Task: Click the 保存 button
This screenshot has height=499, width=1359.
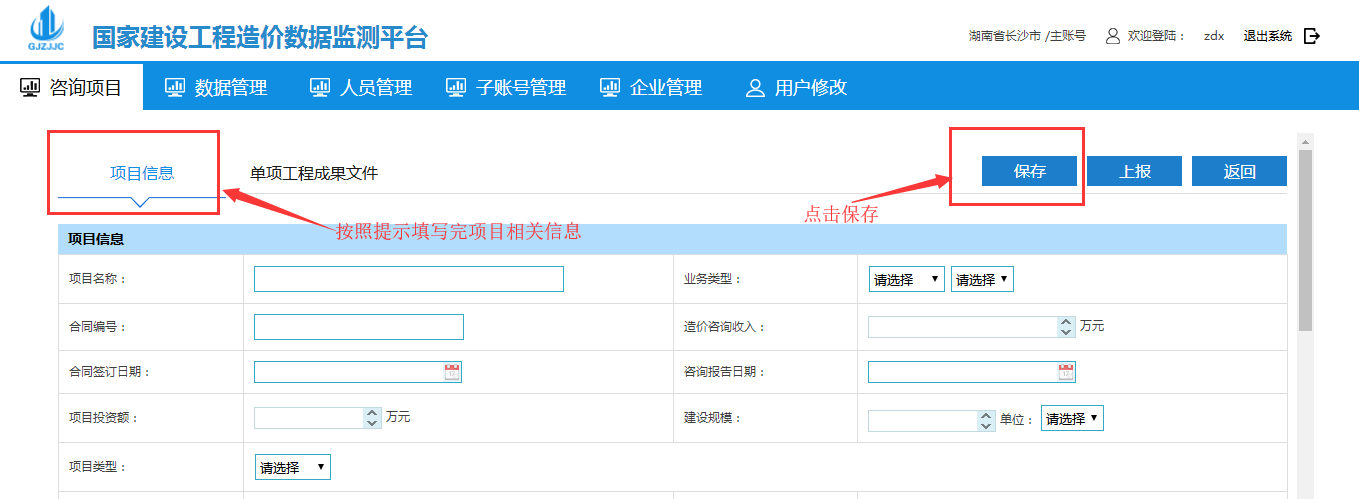Action: (x=1029, y=171)
